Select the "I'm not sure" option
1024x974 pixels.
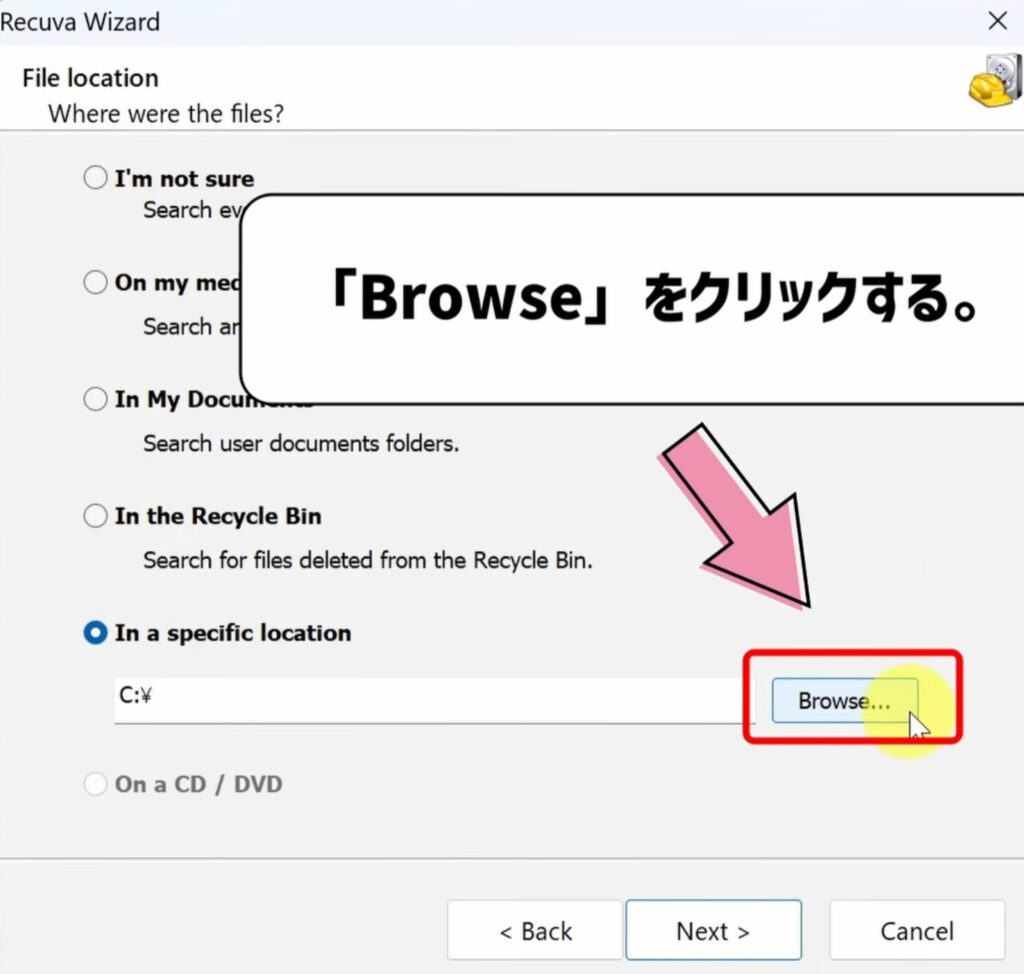95,177
